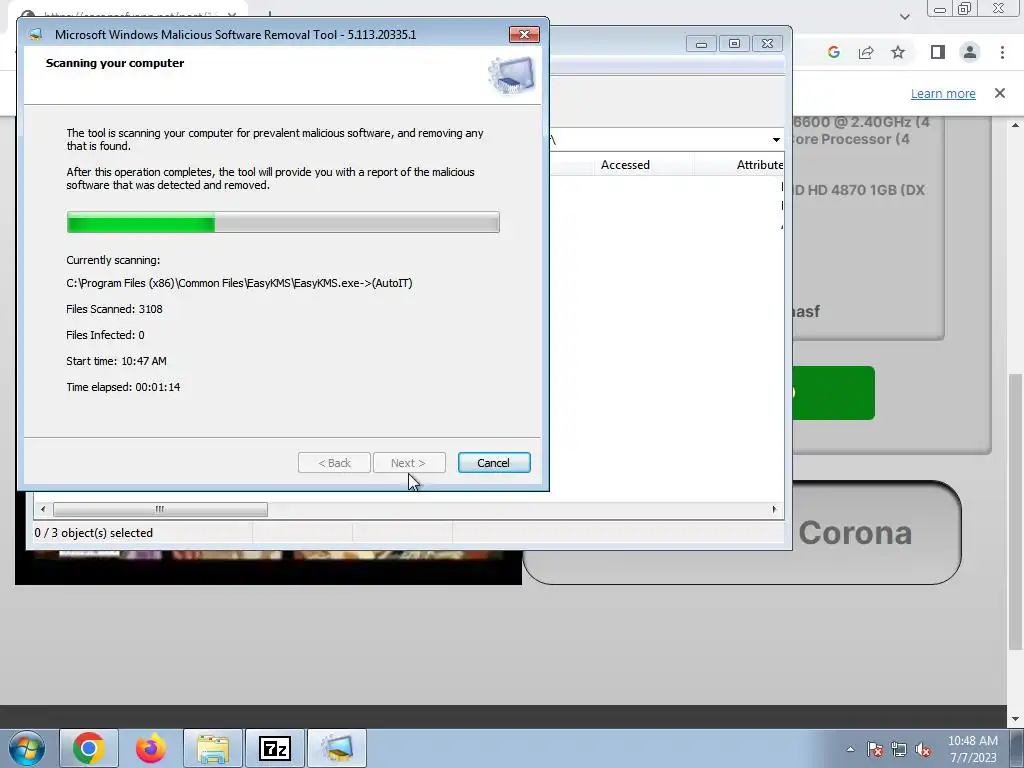The image size is (1024, 768).
Task: Cancel the malicious software scan
Action: coord(494,462)
